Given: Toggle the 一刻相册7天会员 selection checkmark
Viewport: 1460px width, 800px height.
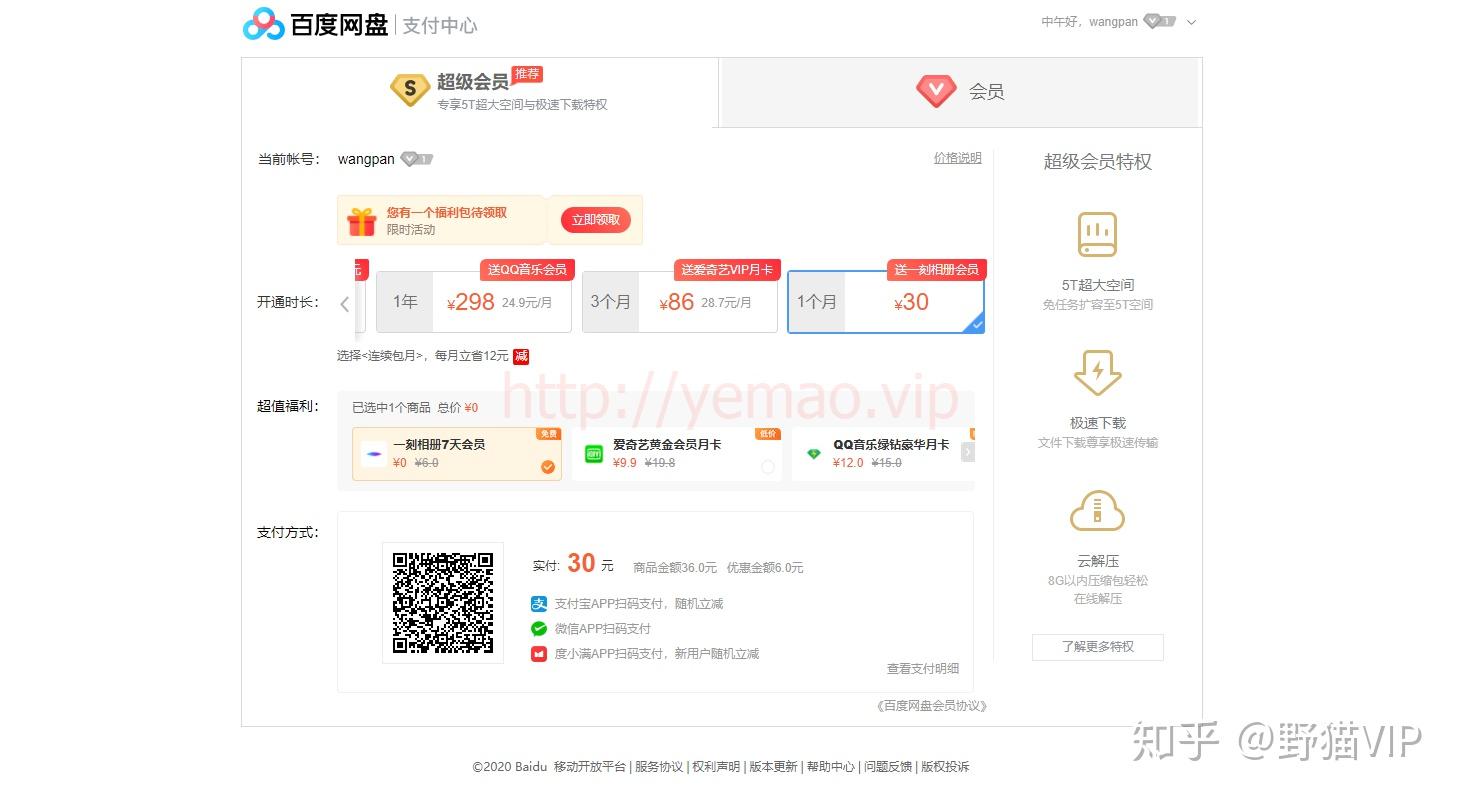Looking at the screenshot, I should [548, 467].
